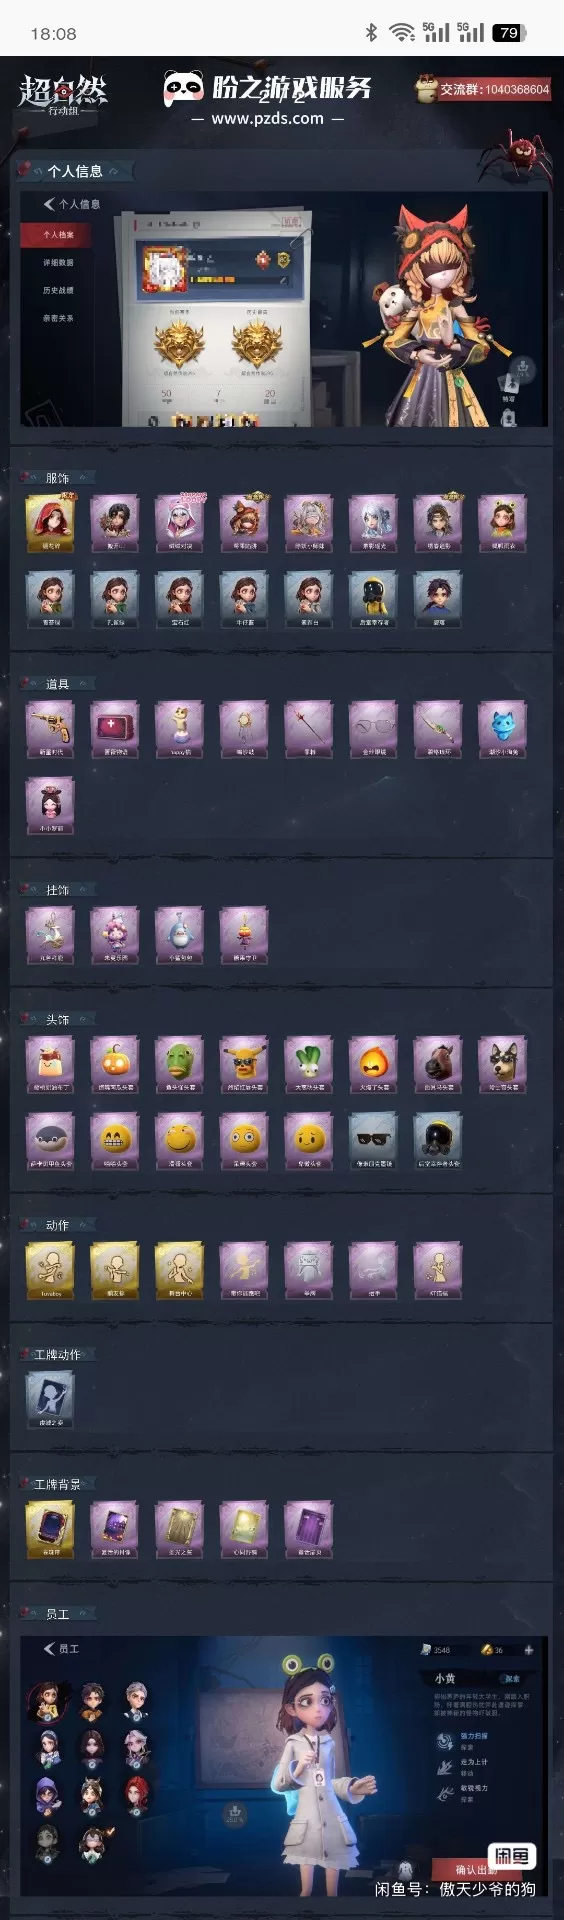Pick the black sunglasses headgear
The height and width of the screenshot is (1920, 564).
point(373,1140)
